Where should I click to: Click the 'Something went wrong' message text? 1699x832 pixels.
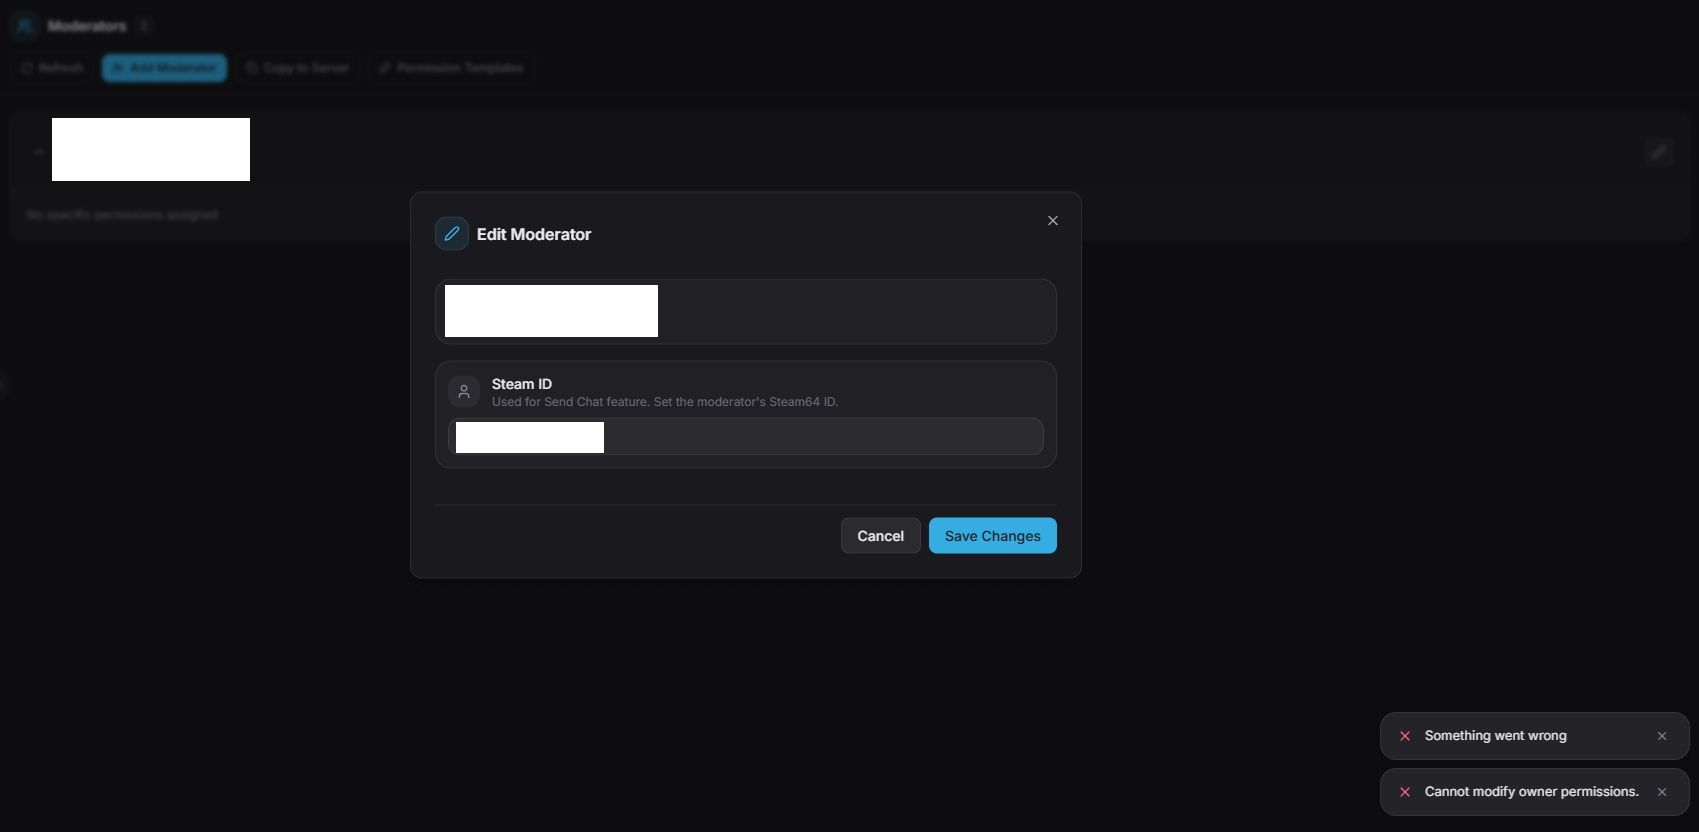pos(1495,736)
